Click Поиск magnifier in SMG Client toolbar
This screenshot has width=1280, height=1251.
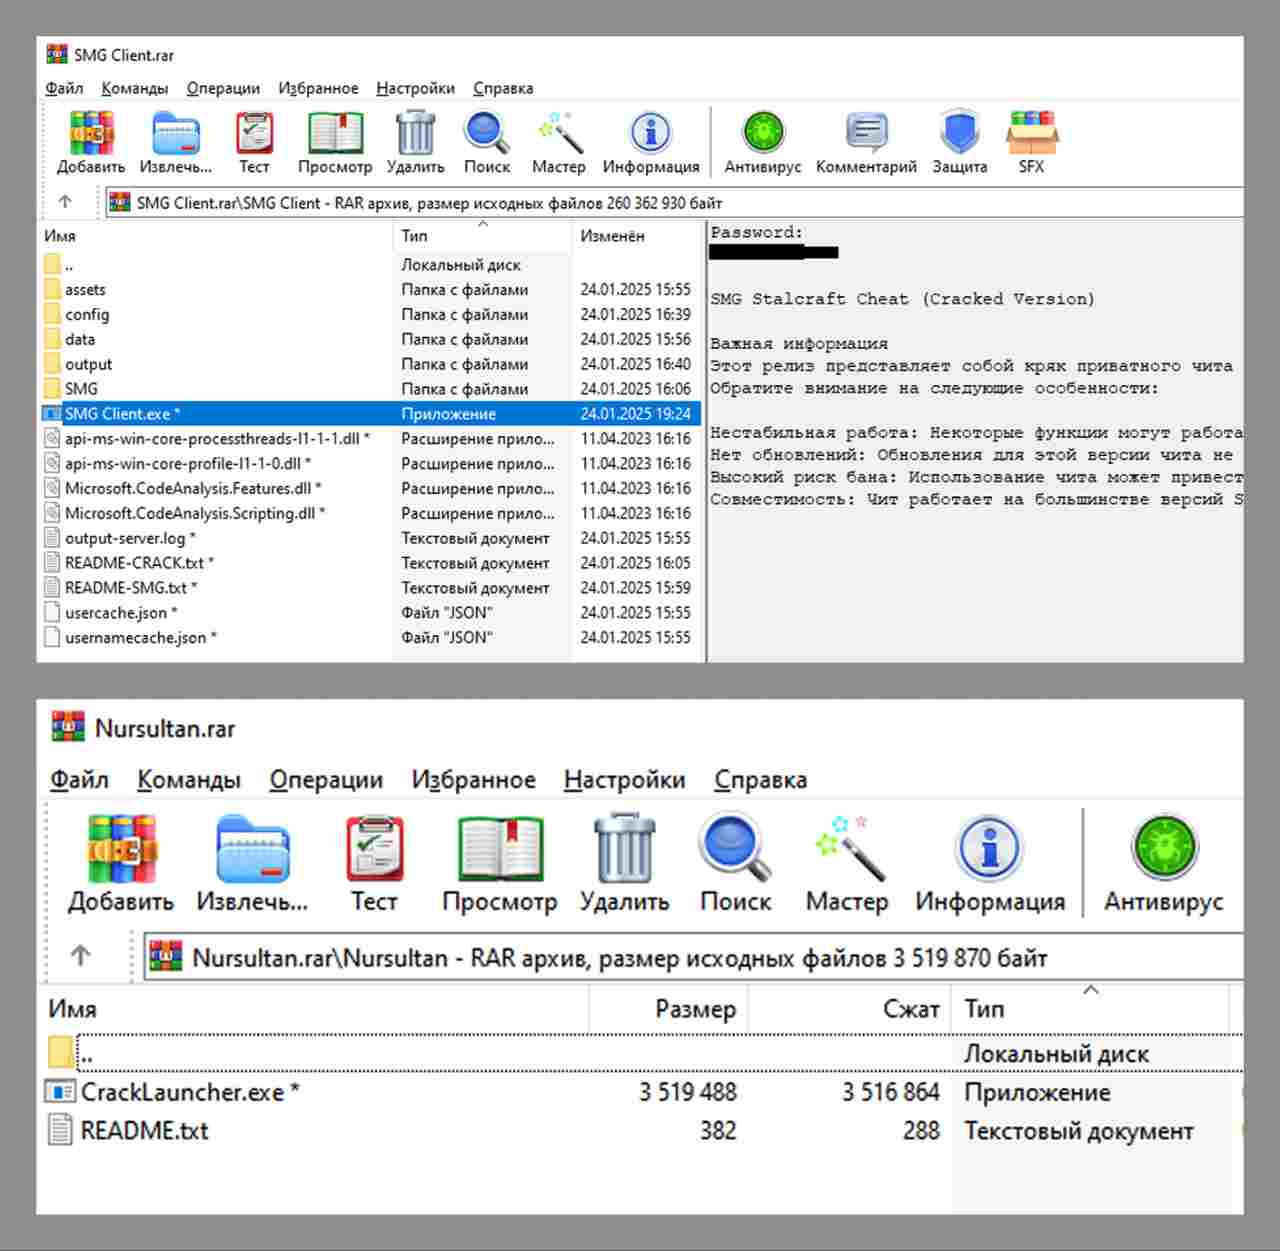point(487,132)
